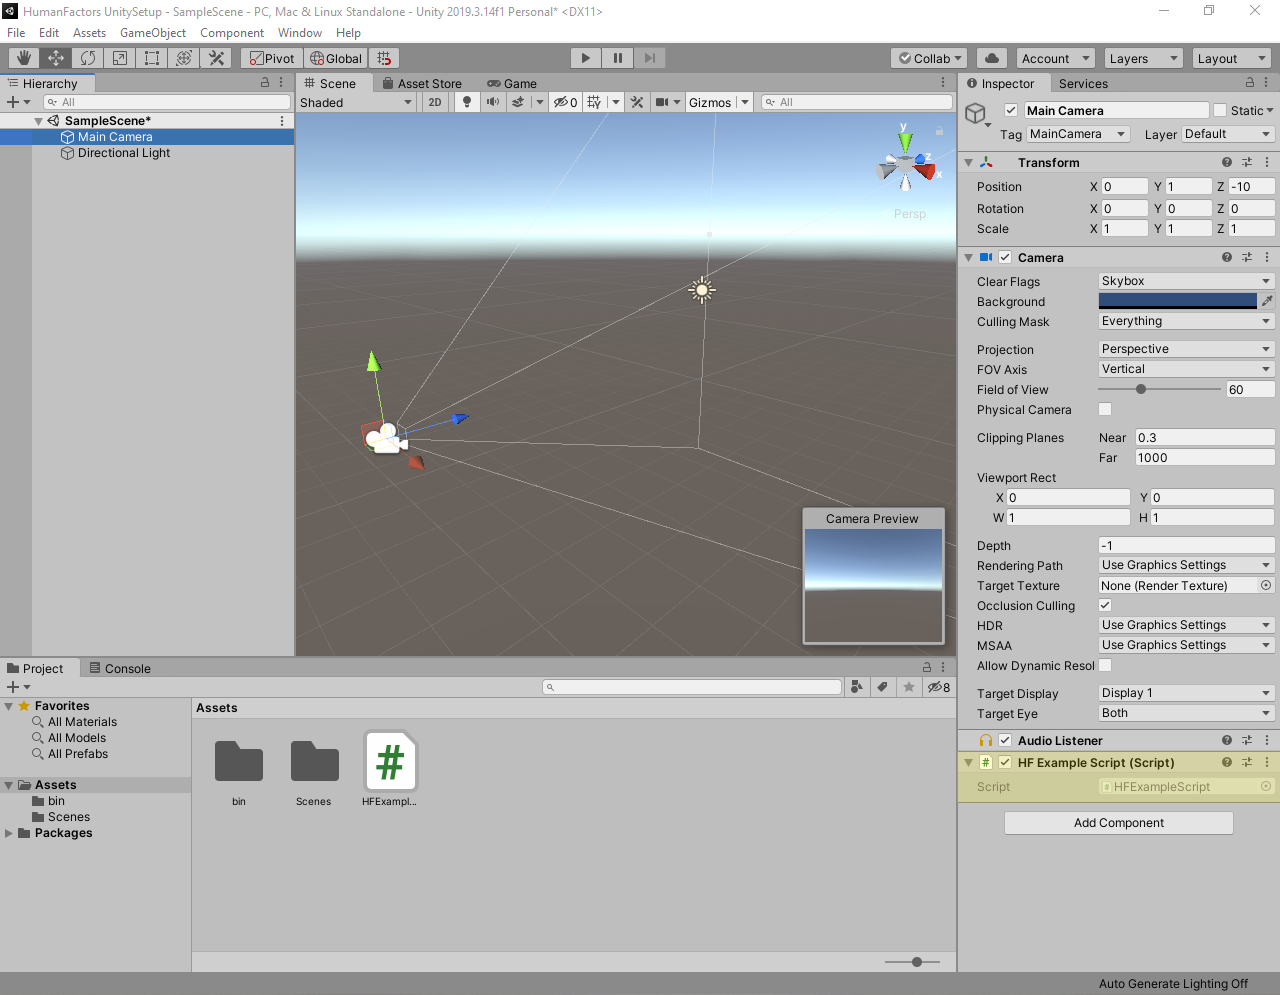This screenshot has height=995, width=1280.
Task: Select the Rotate tool
Action: [88, 58]
